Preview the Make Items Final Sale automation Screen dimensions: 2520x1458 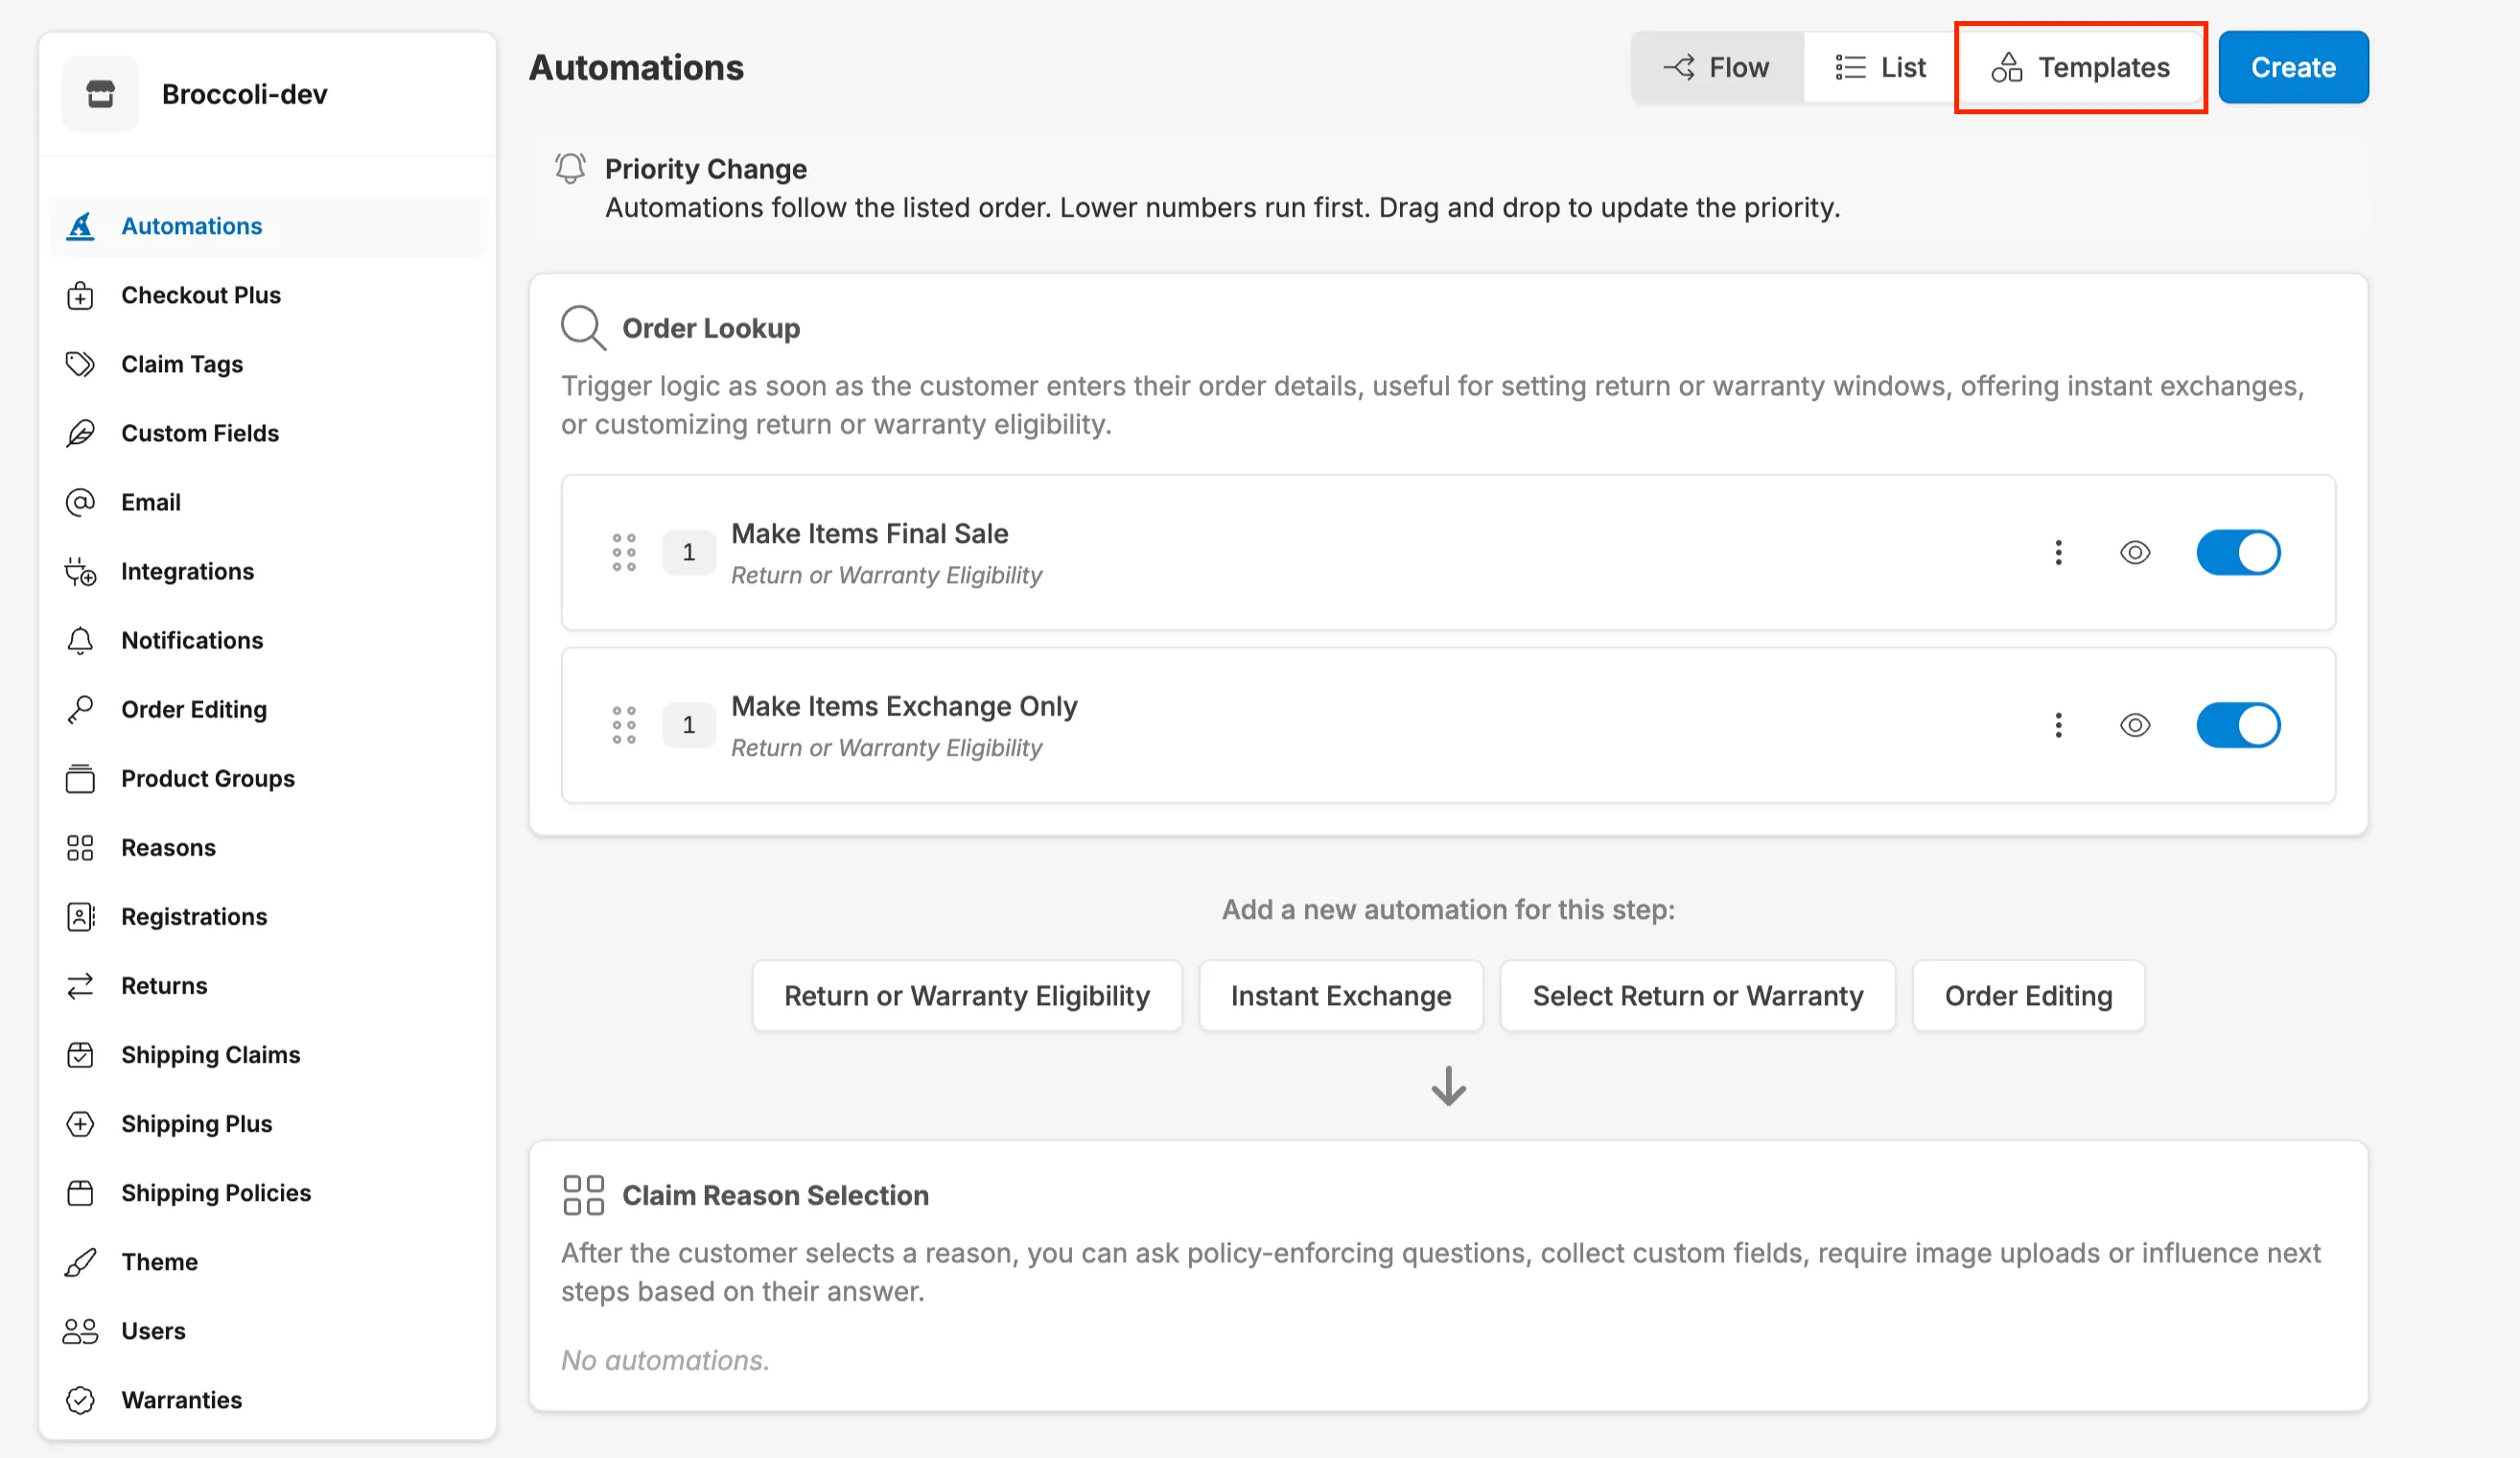click(2134, 552)
